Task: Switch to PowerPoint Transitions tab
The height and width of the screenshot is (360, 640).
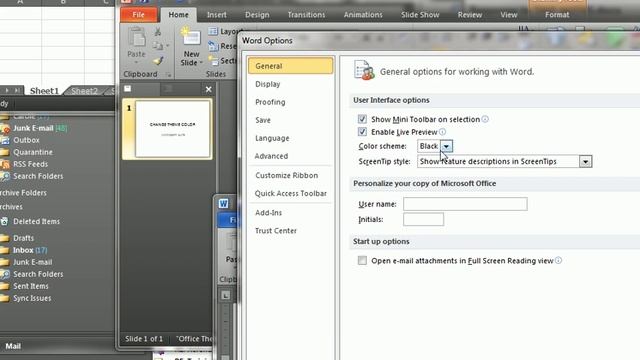Action: 306,15
